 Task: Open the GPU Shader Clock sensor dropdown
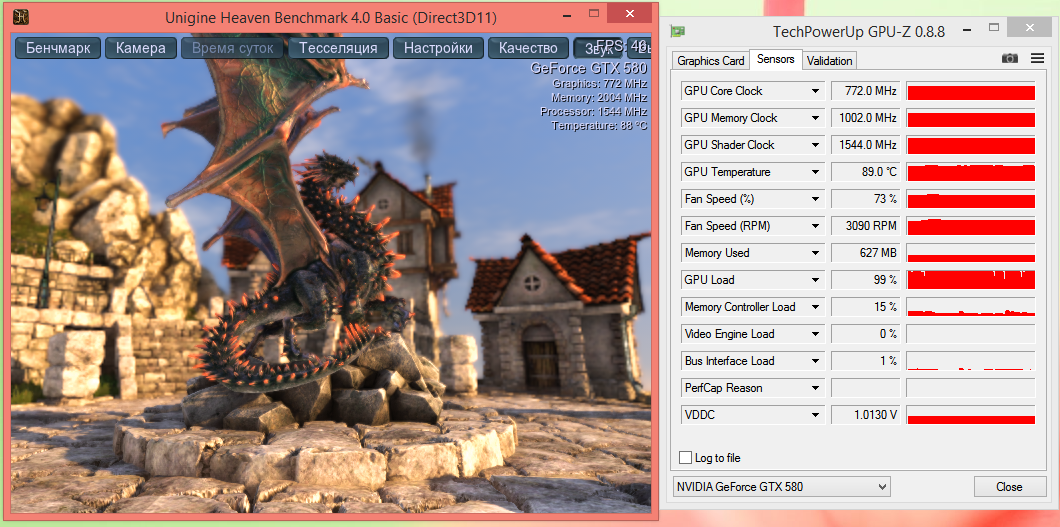[x=815, y=145]
